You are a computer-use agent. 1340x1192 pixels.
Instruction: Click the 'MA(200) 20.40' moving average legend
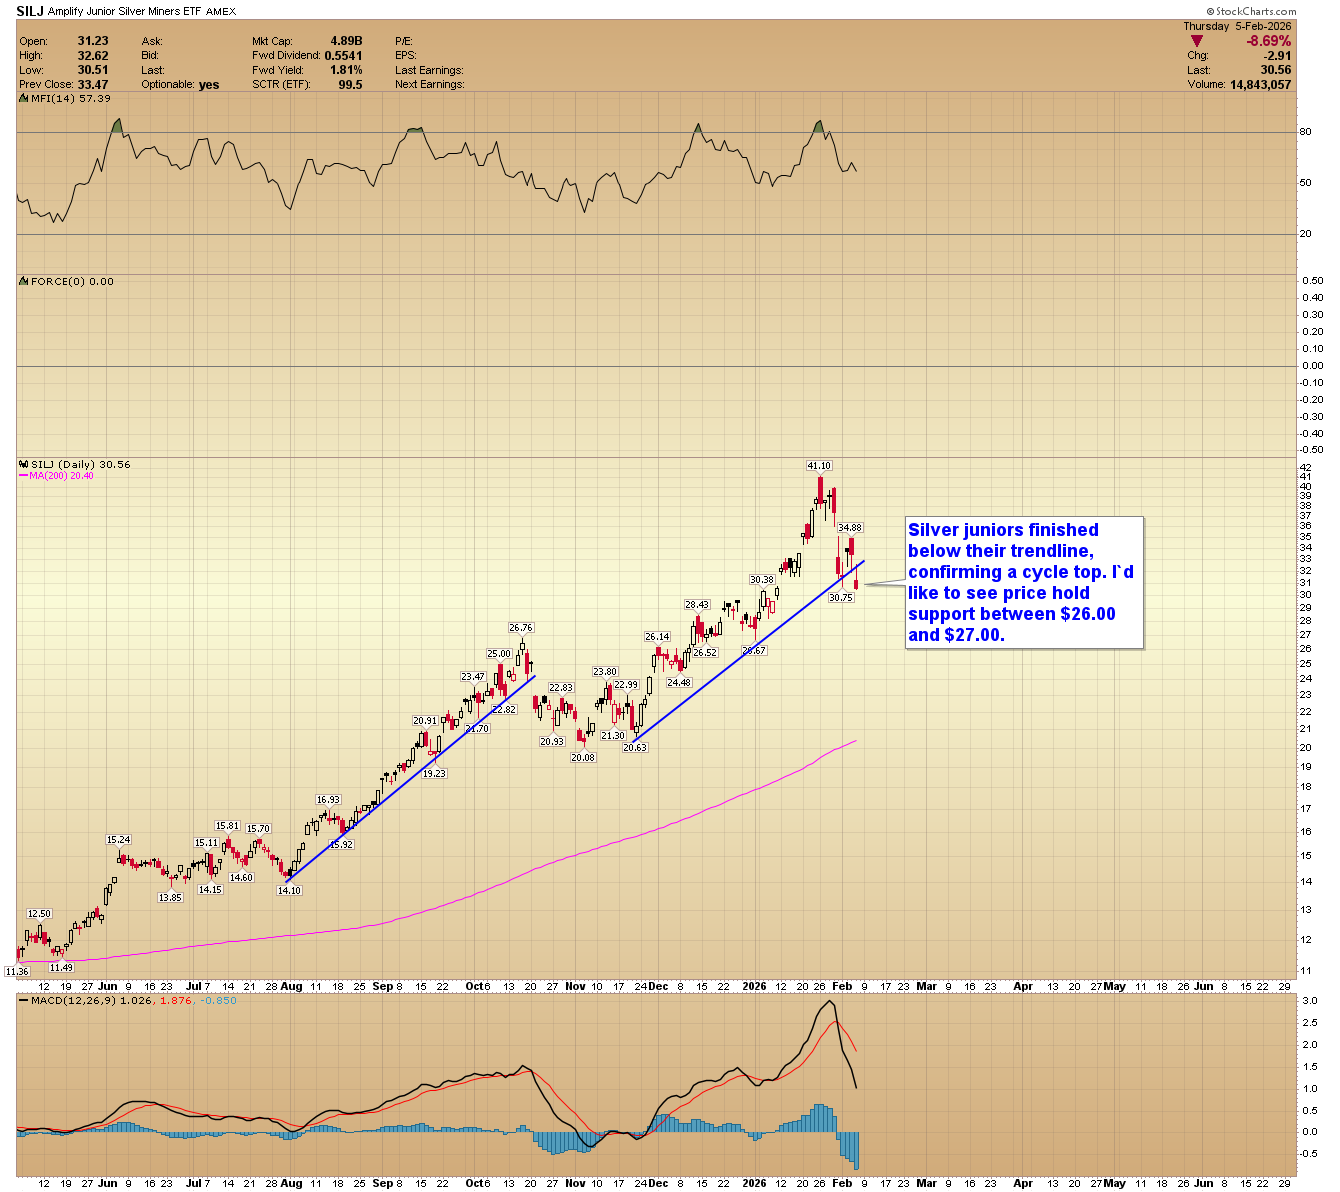(61, 476)
